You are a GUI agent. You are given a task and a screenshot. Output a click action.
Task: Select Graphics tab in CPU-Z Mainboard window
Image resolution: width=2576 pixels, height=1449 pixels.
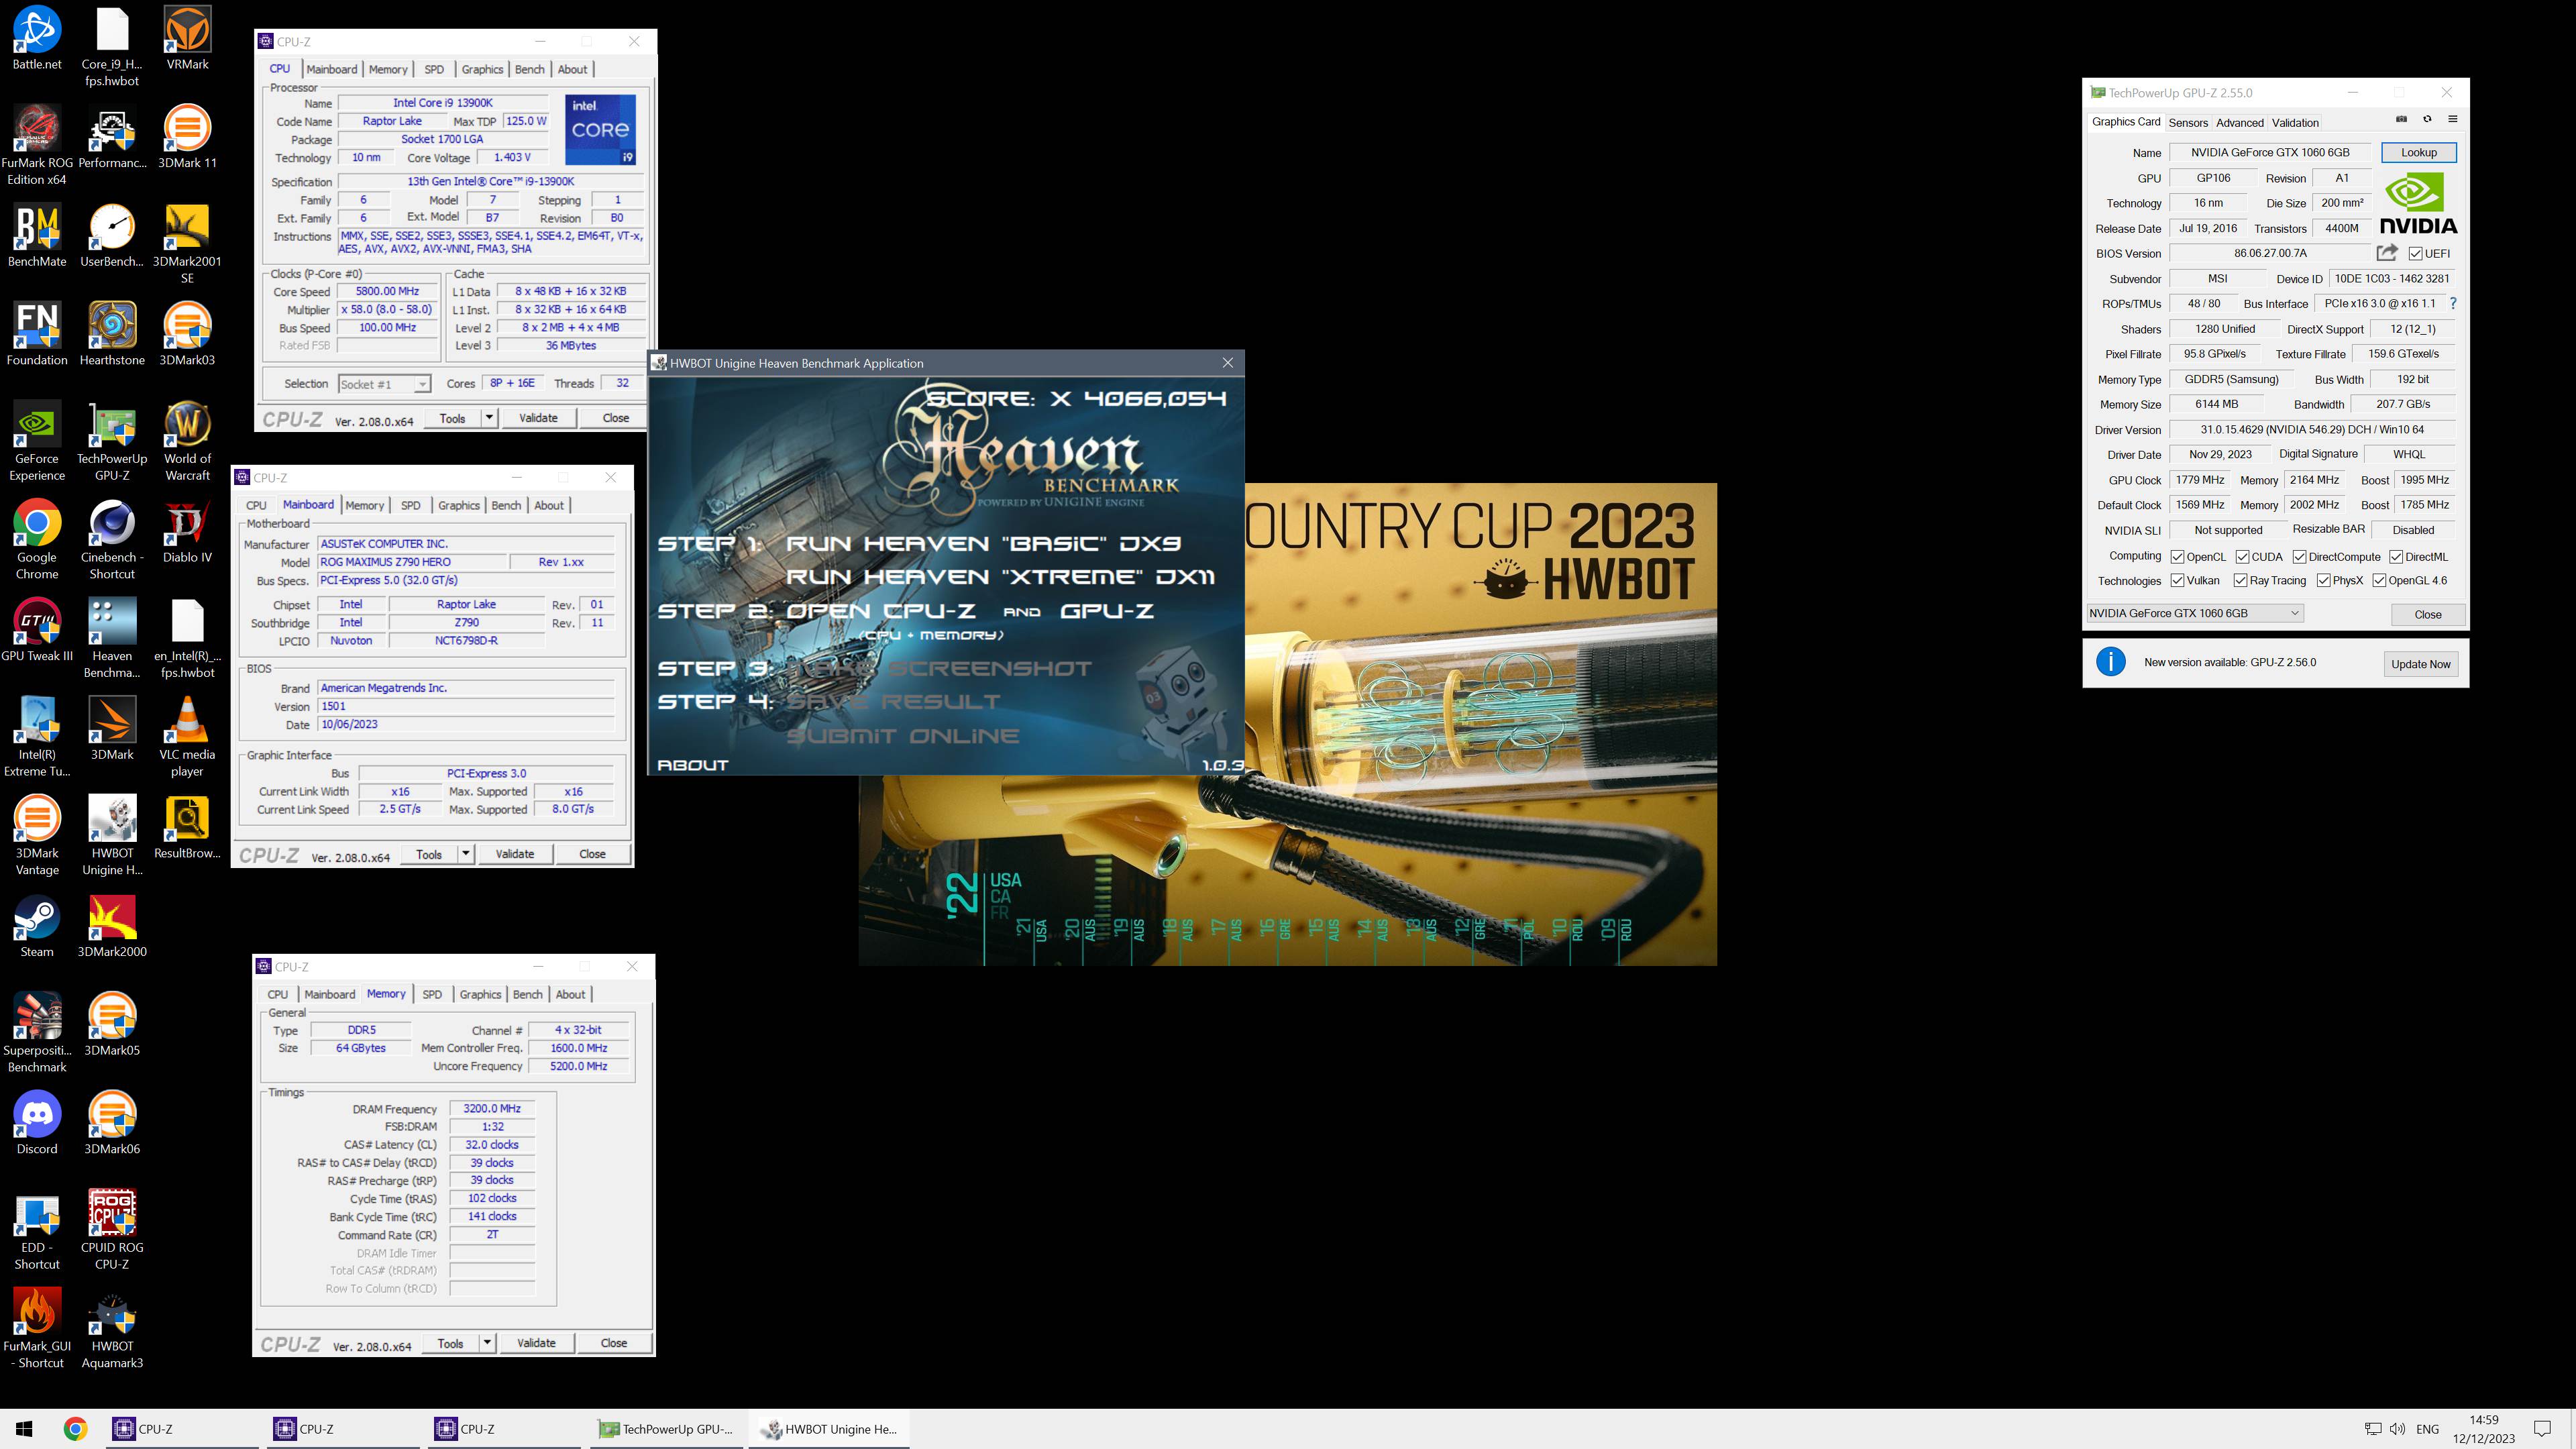pyautogui.click(x=459, y=505)
